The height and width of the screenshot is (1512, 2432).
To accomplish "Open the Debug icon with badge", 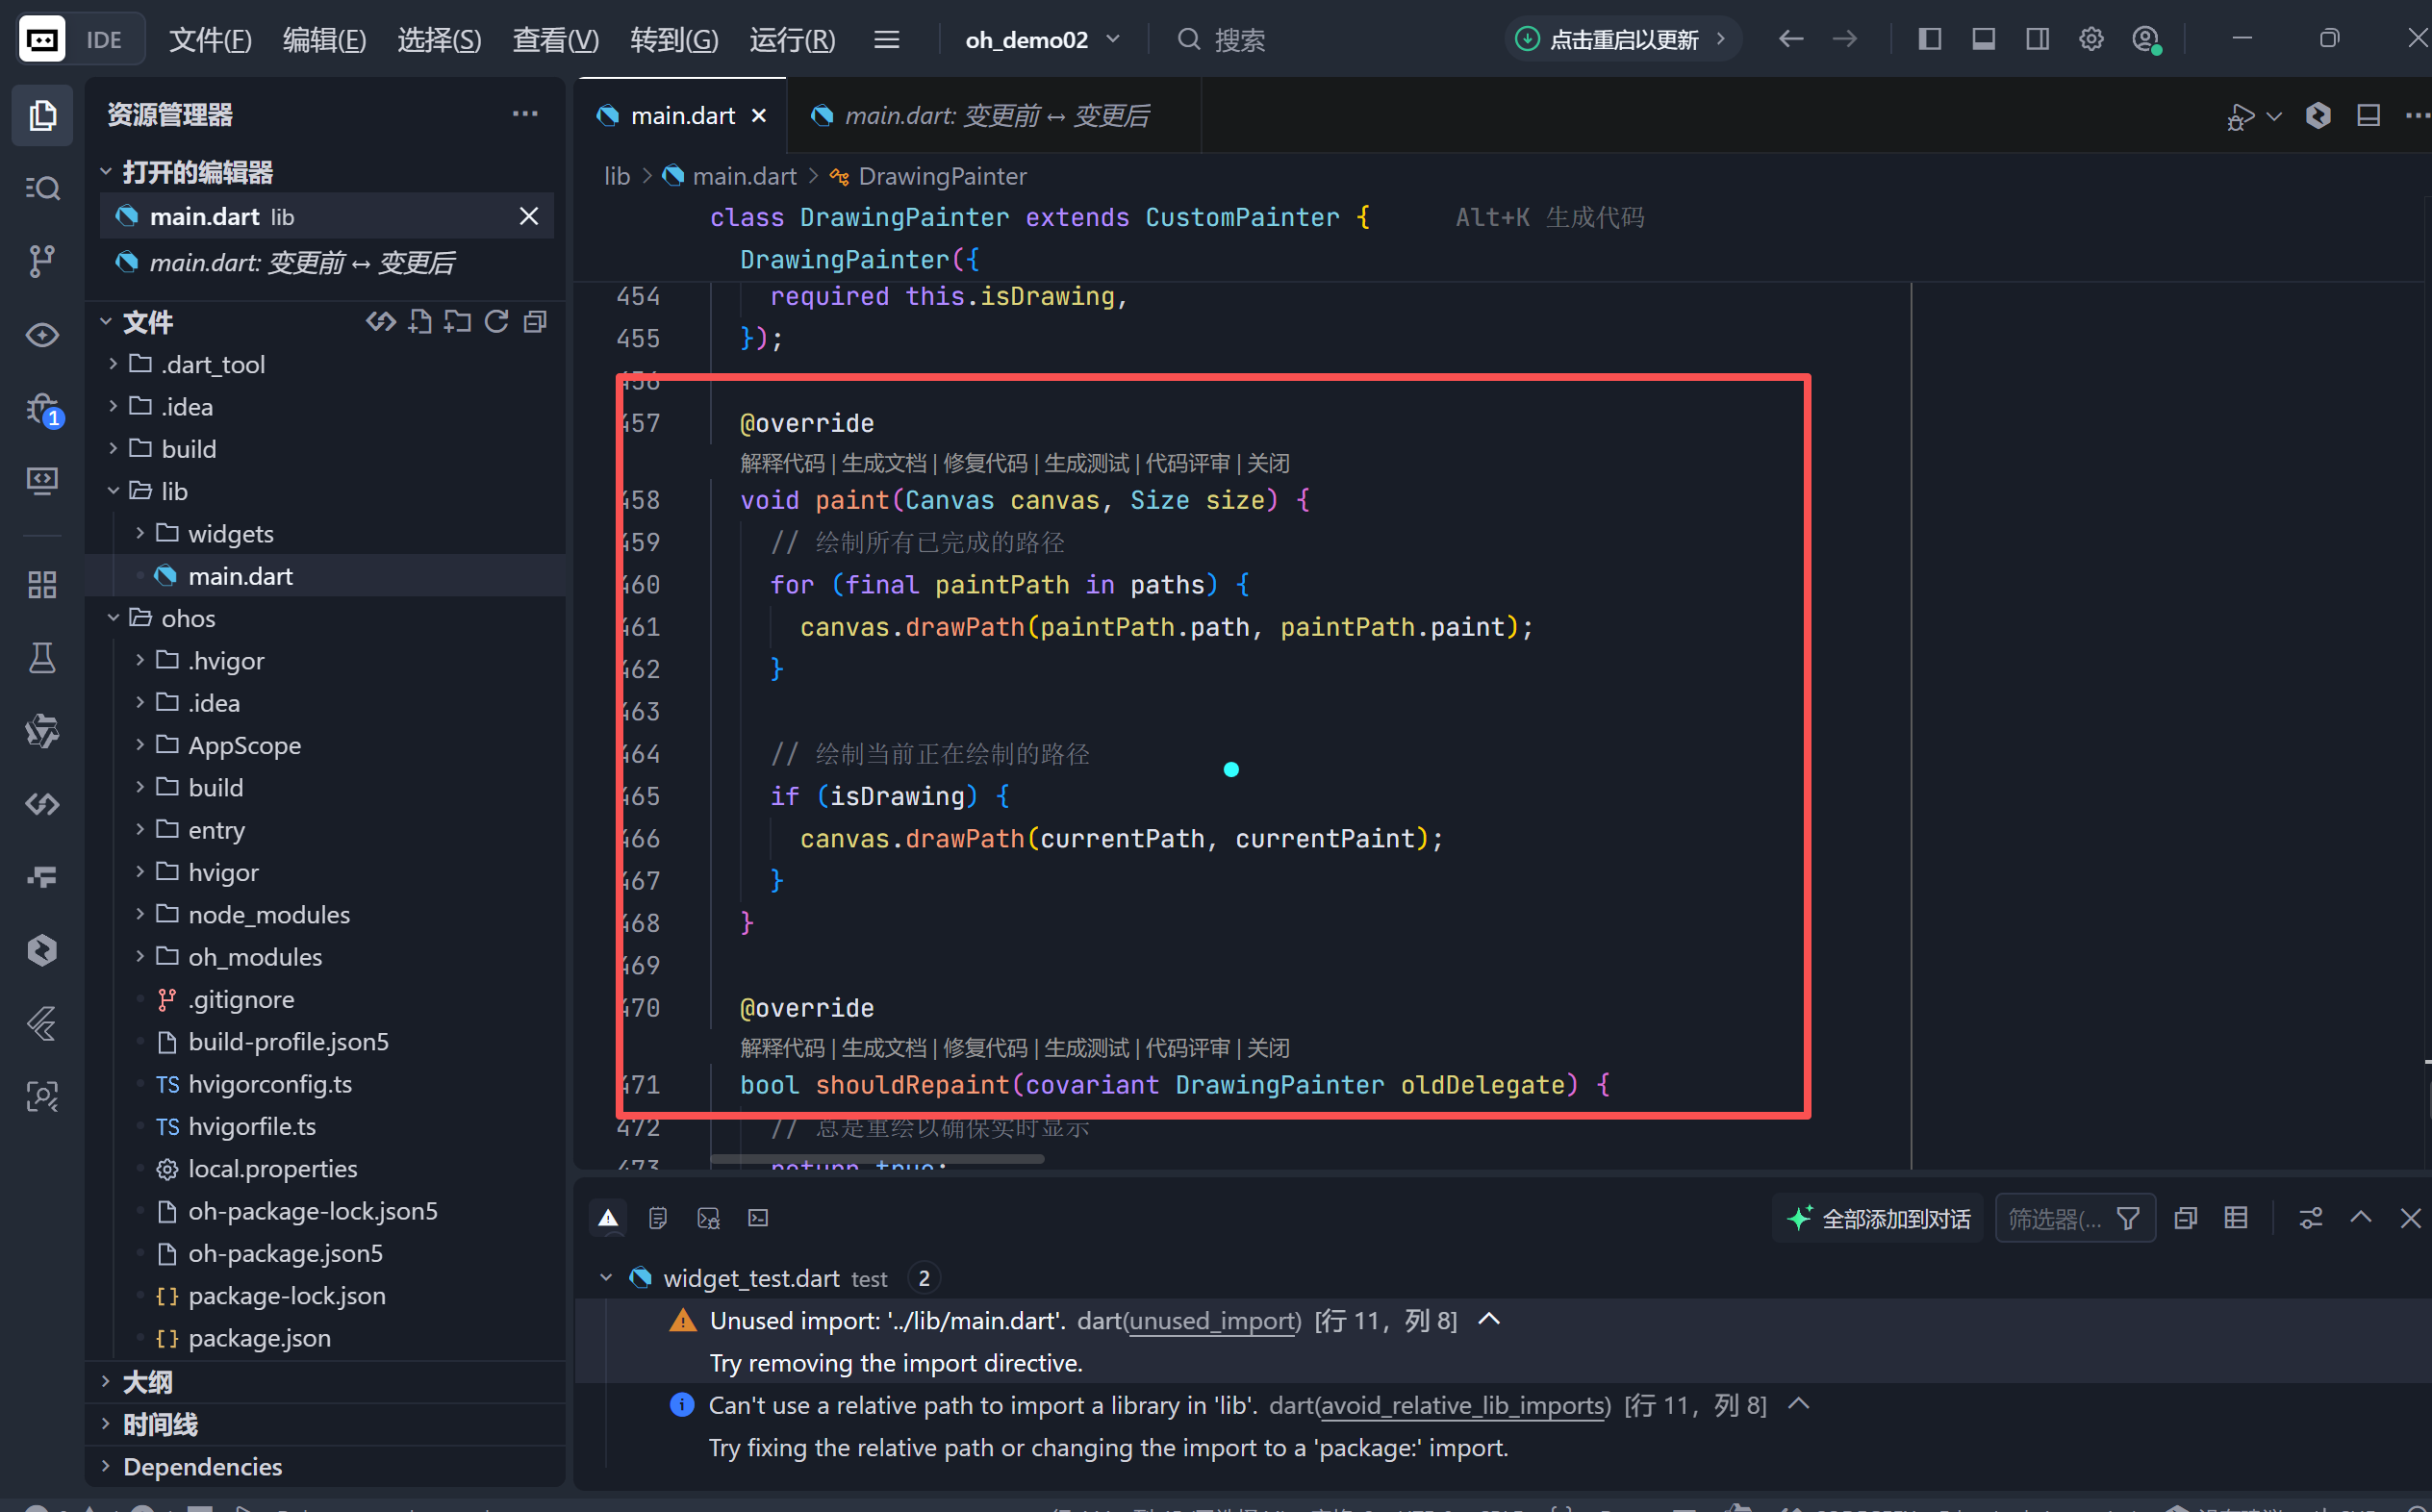I will coord(42,408).
